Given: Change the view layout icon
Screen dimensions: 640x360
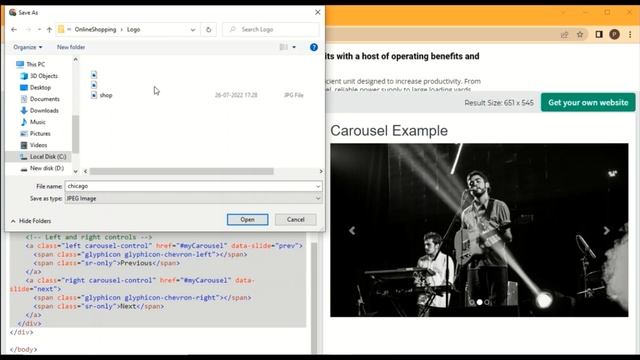Looking at the screenshot, I should coord(284,47).
